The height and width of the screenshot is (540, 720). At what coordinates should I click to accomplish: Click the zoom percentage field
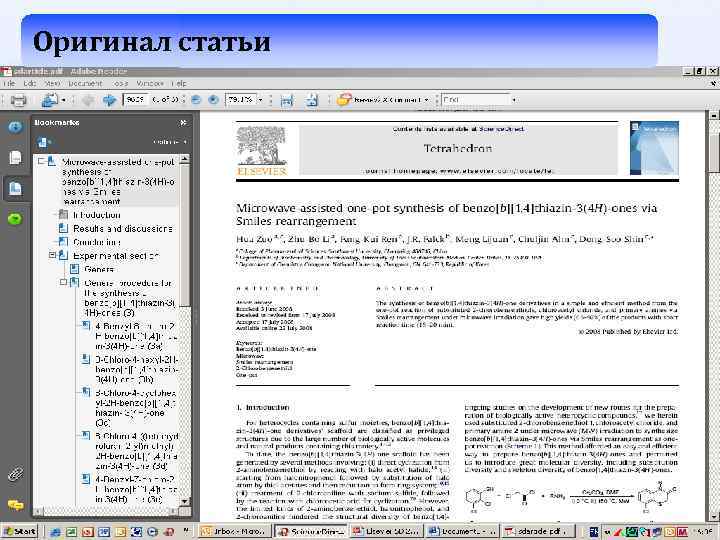pos(240,99)
